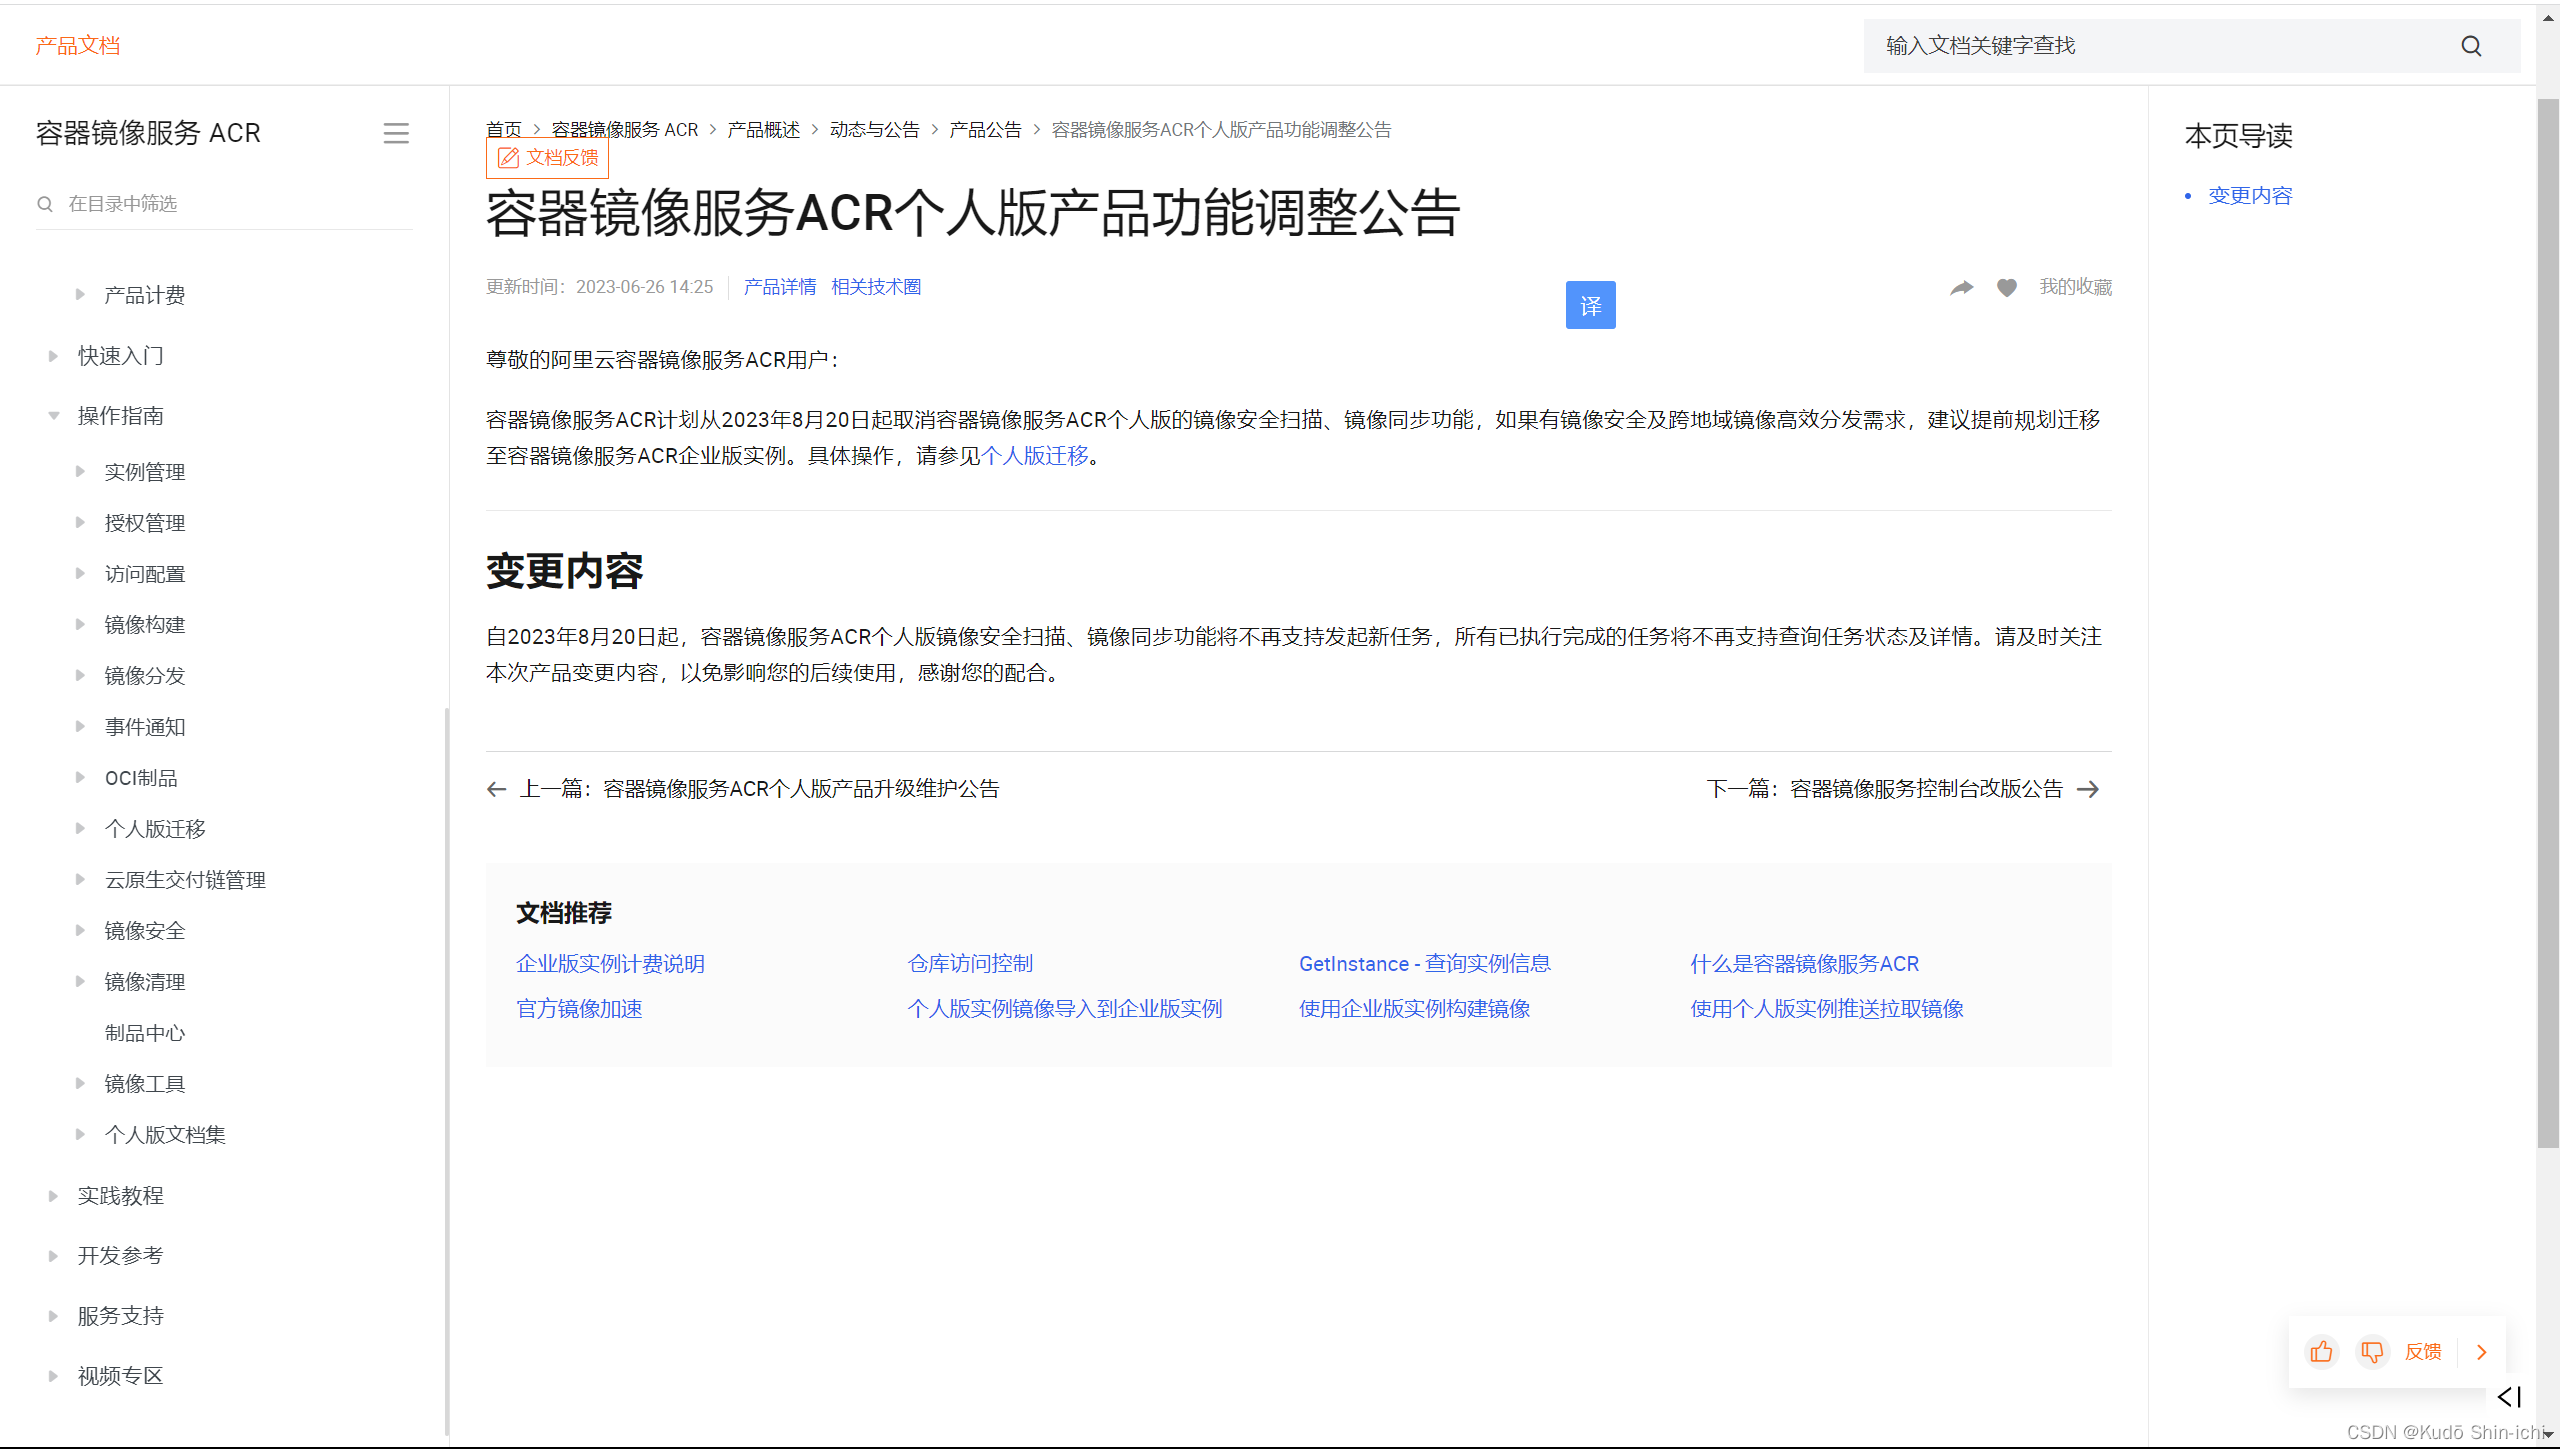Click the thumbs down icon
This screenshot has width=2560, height=1449.
tap(2372, 1352)
